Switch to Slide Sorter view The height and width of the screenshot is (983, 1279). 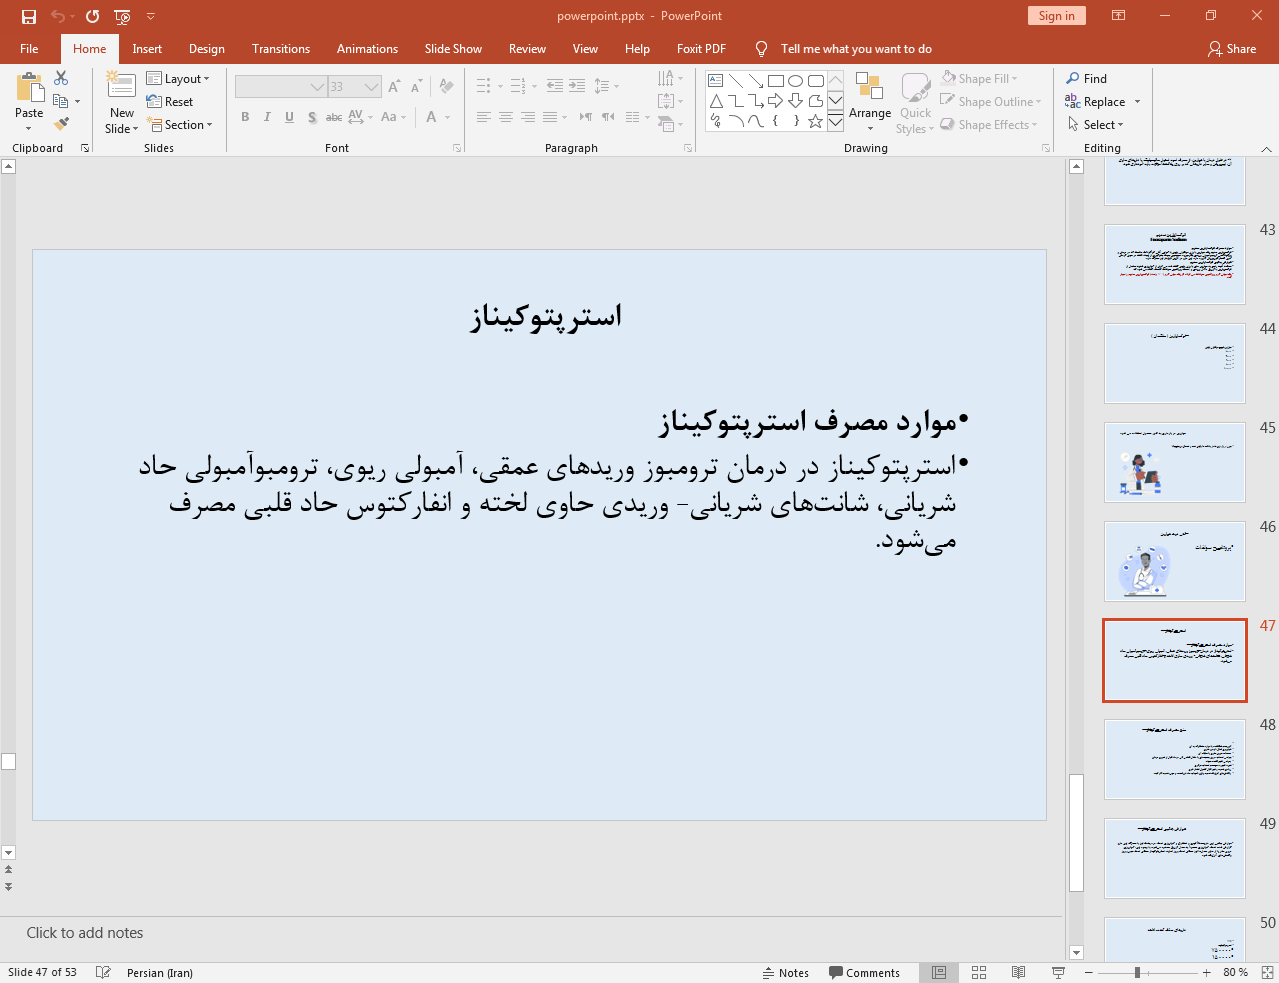click(x=979, y=972)
